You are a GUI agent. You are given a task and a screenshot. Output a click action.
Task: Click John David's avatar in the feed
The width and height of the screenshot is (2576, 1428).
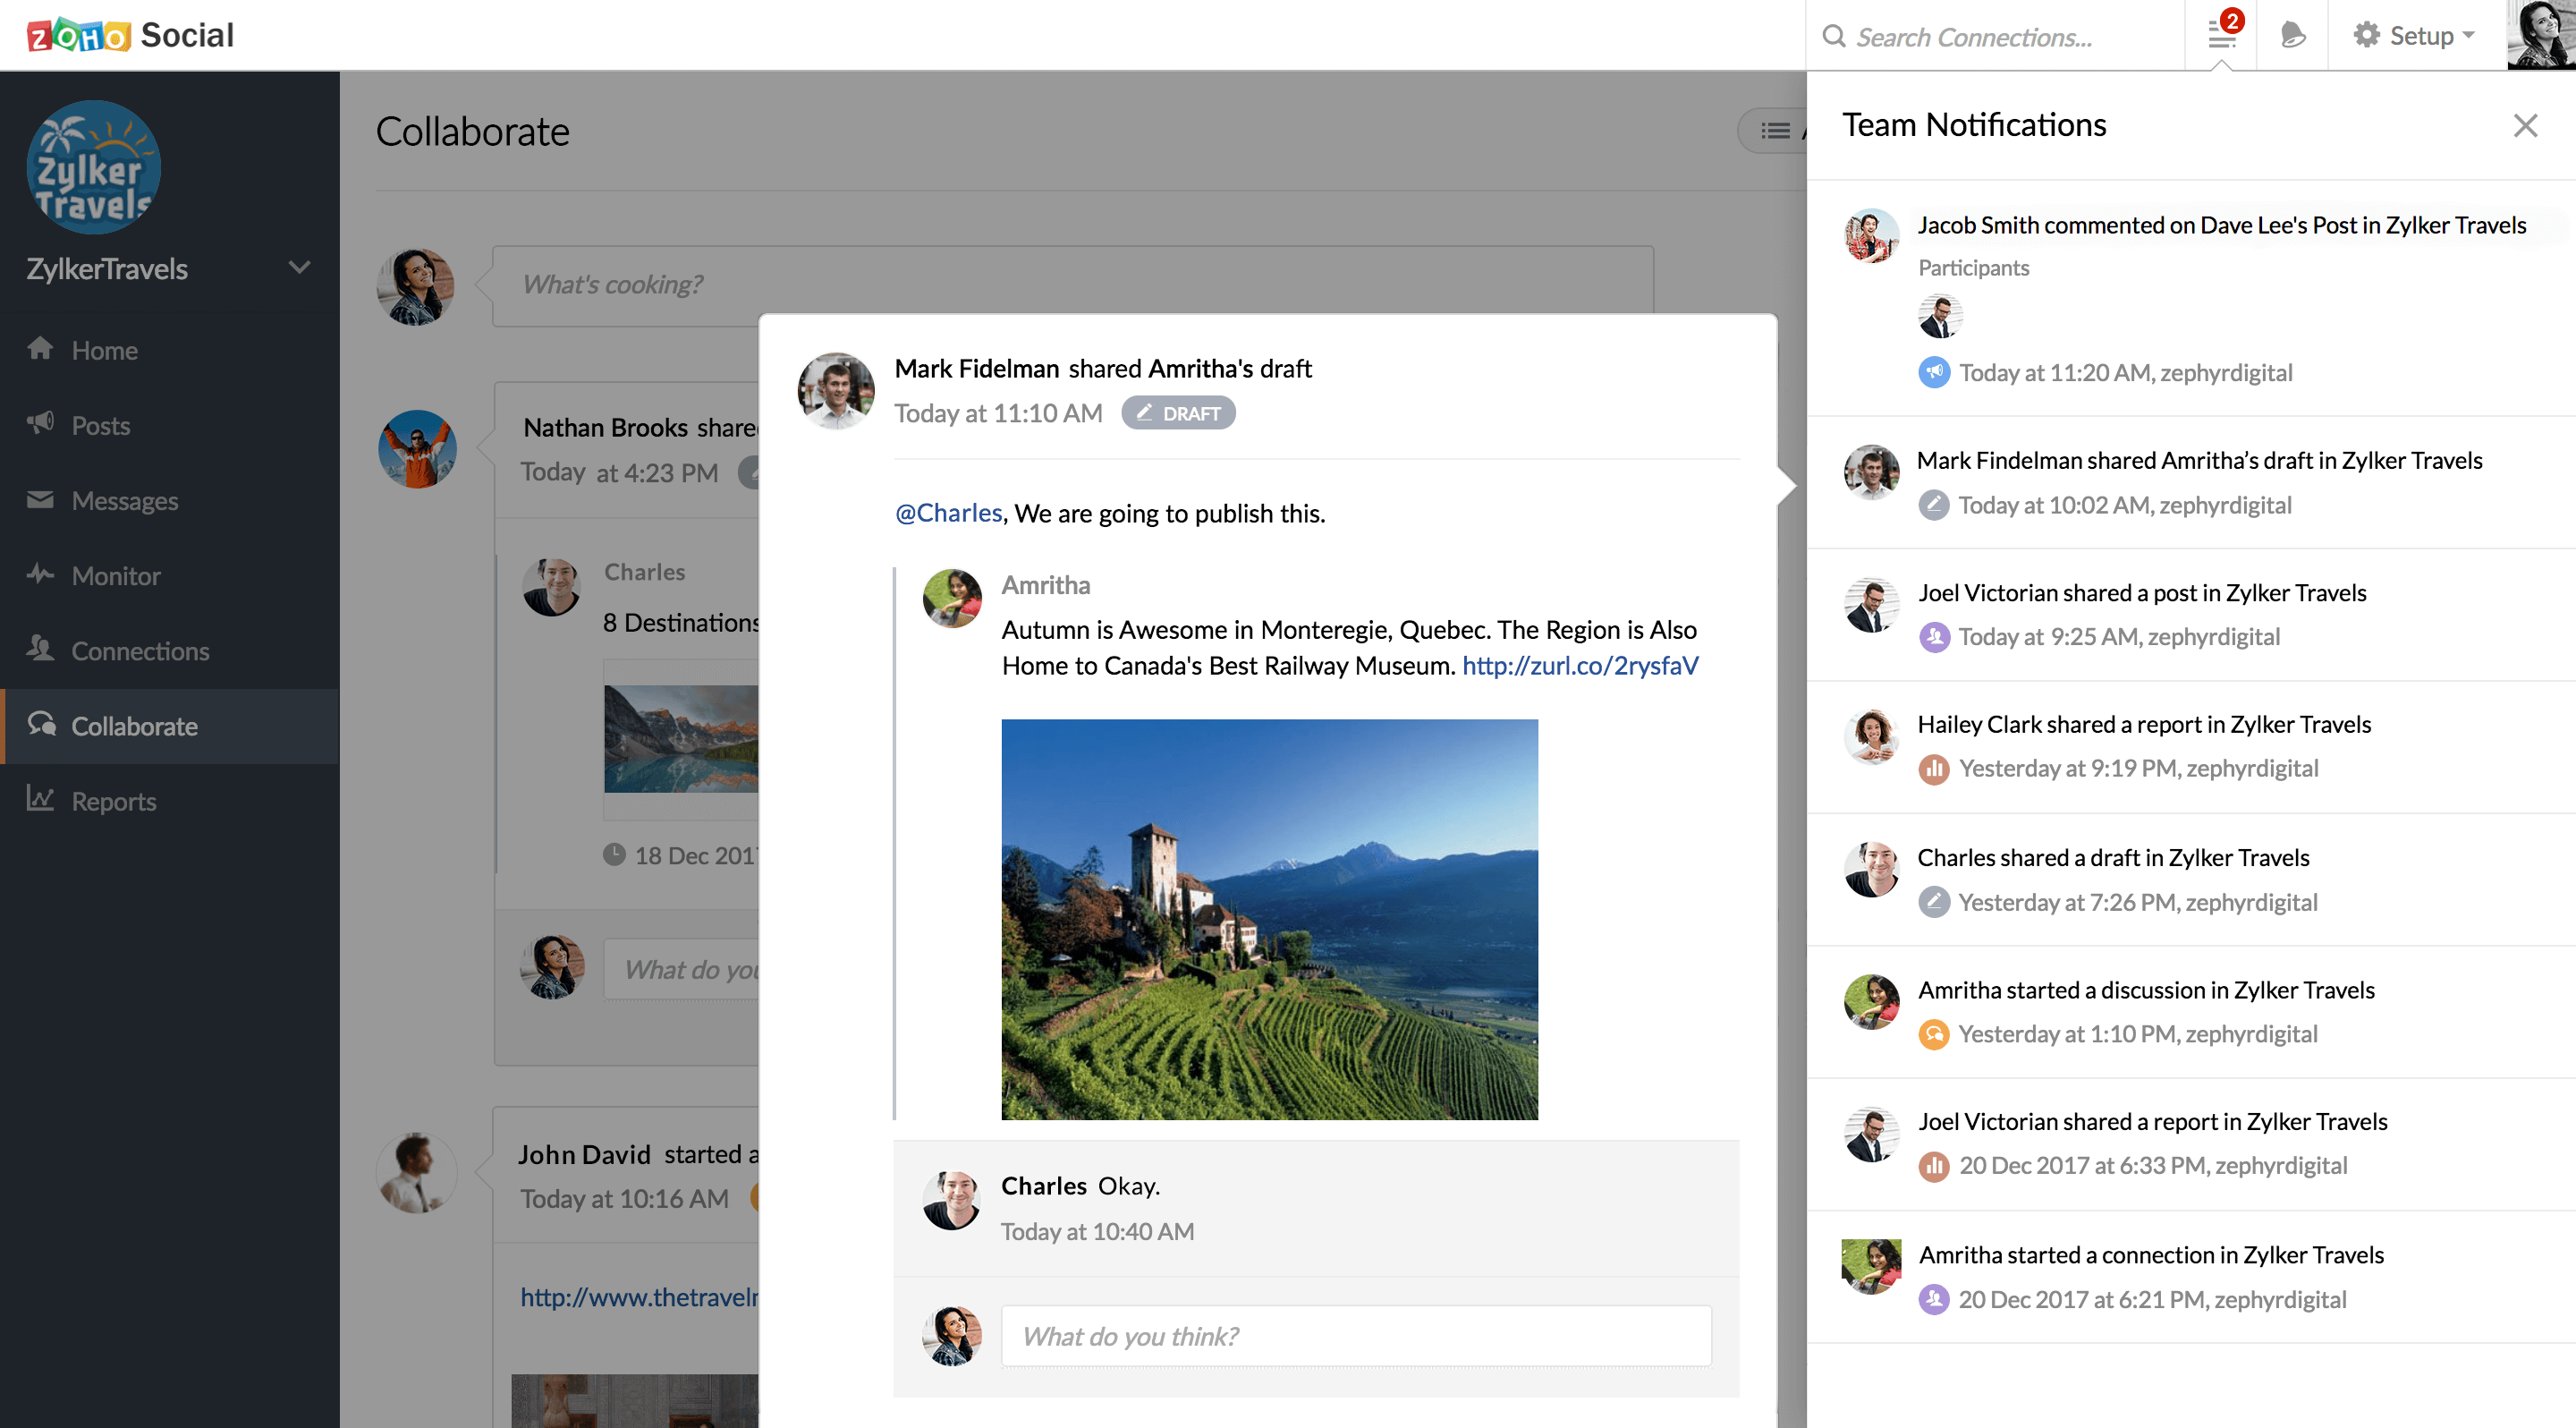(417, 1172)
